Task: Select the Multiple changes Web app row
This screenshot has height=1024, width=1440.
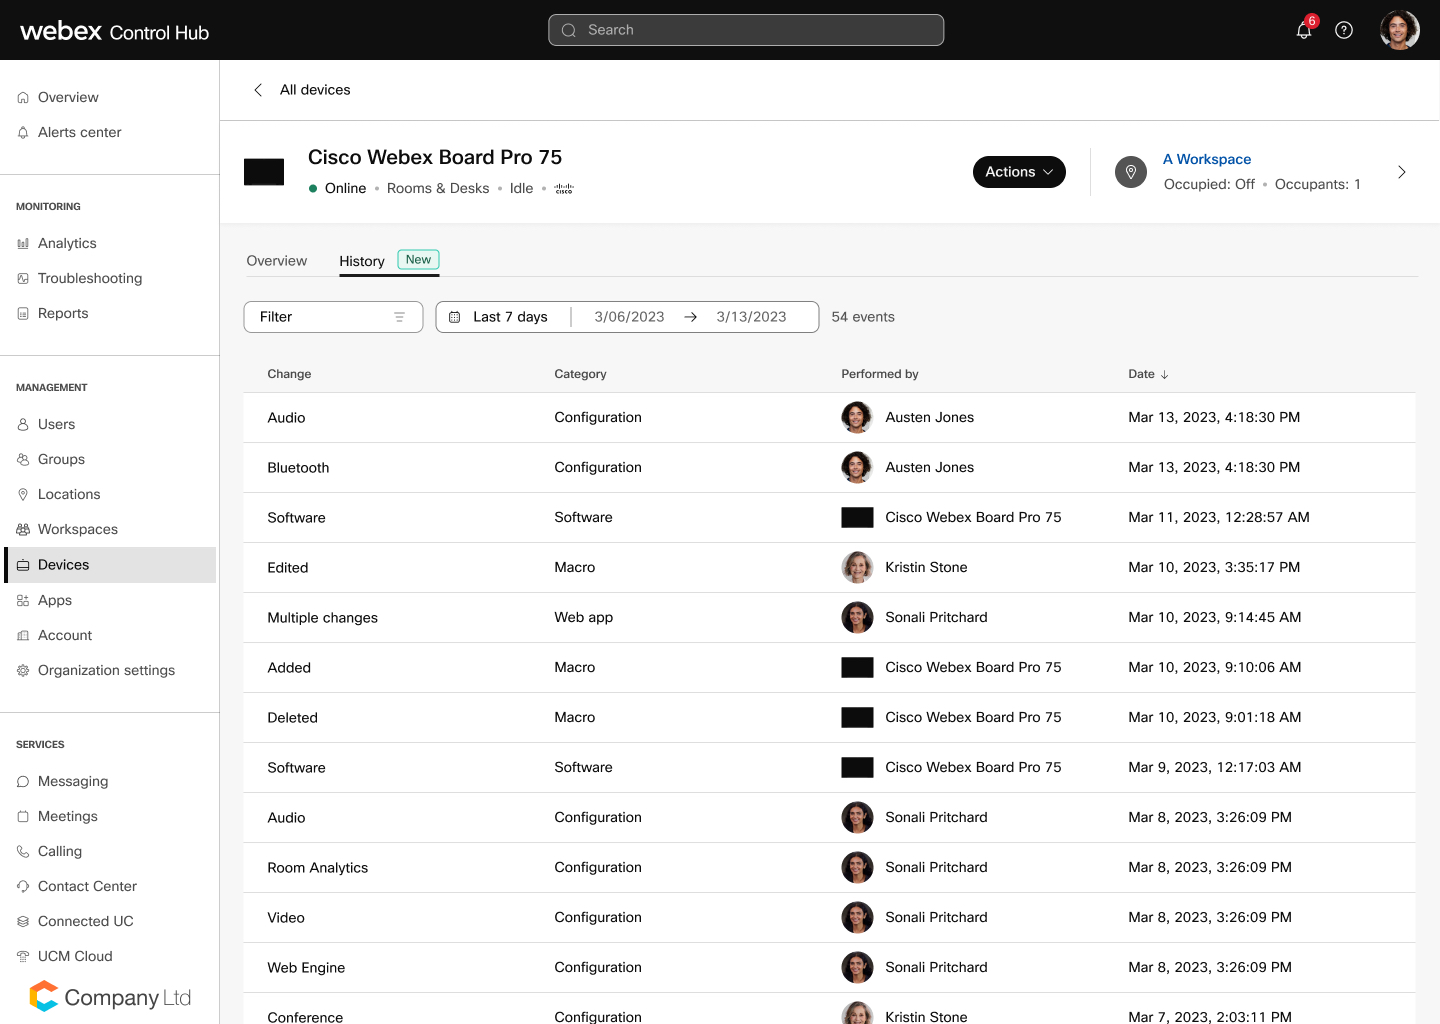Action: (829, 617)
